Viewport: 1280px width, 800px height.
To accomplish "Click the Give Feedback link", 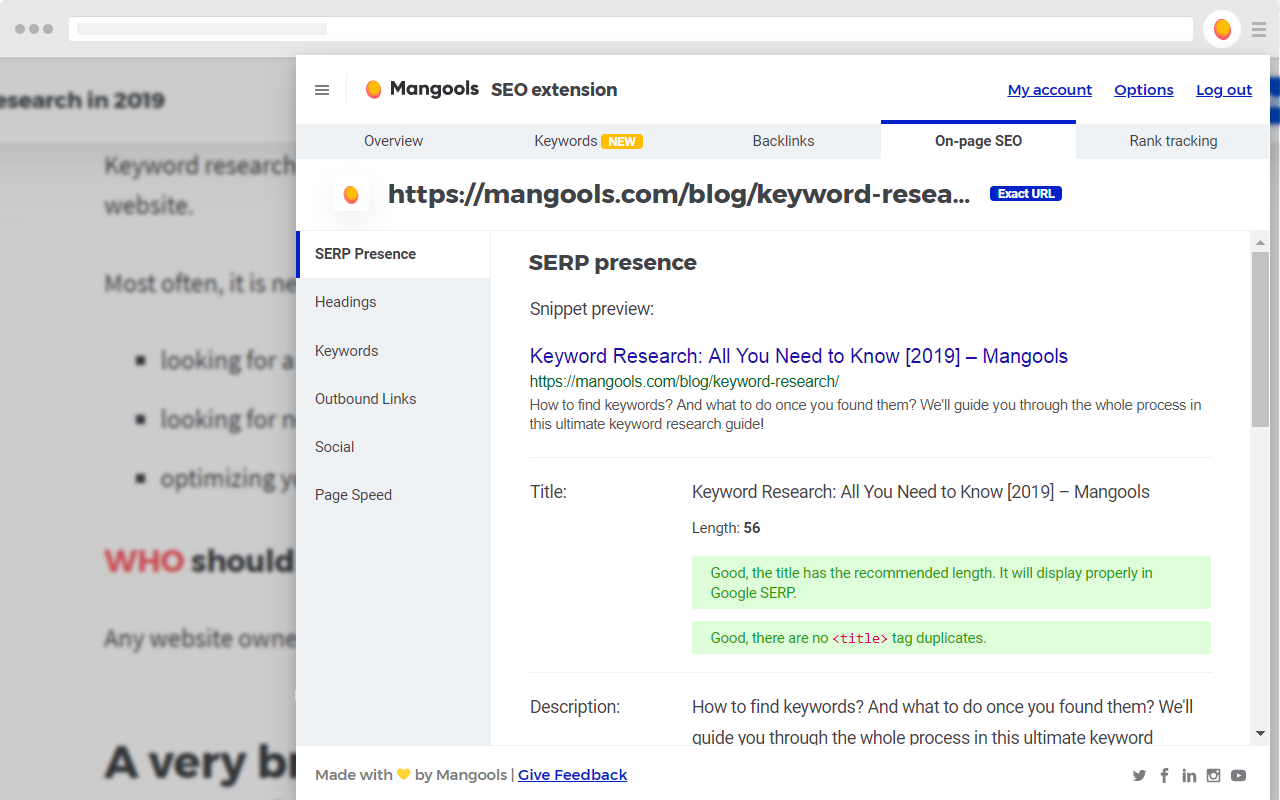I will coord(572,774).
